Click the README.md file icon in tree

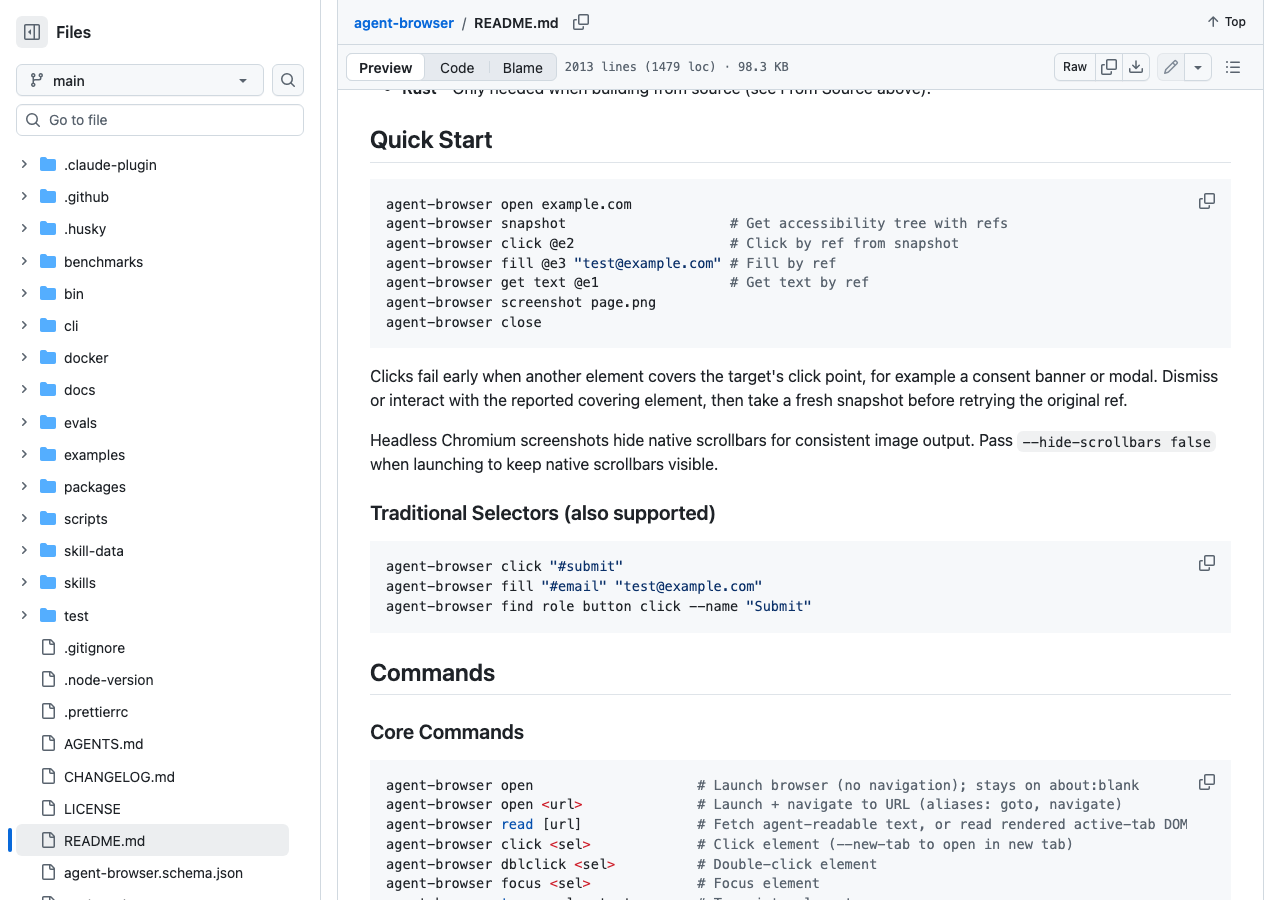(48, 840)
